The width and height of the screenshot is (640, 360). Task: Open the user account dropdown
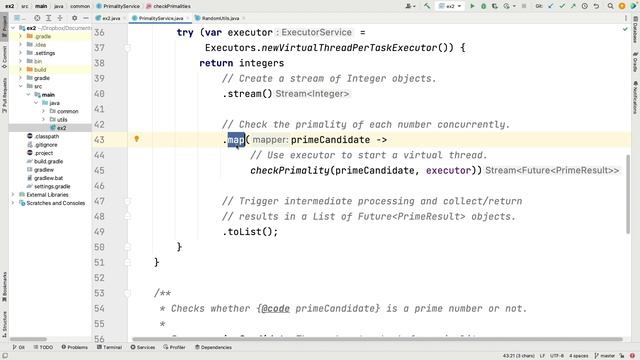(410, 6)
